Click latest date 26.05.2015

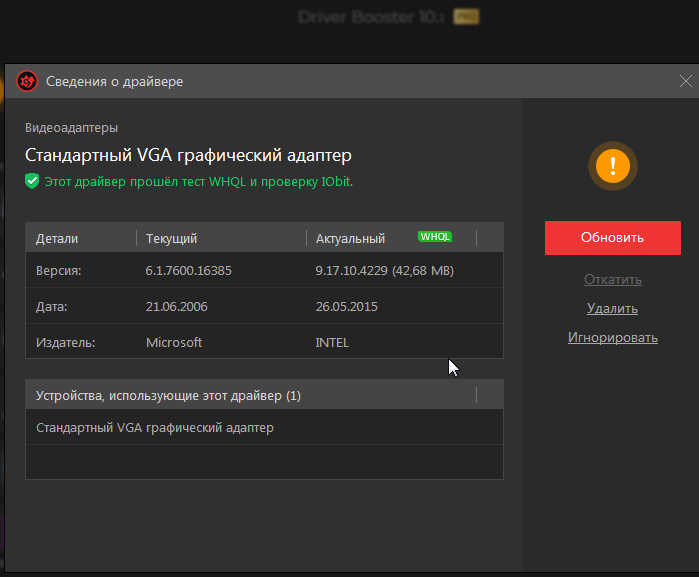coord(346,306)
